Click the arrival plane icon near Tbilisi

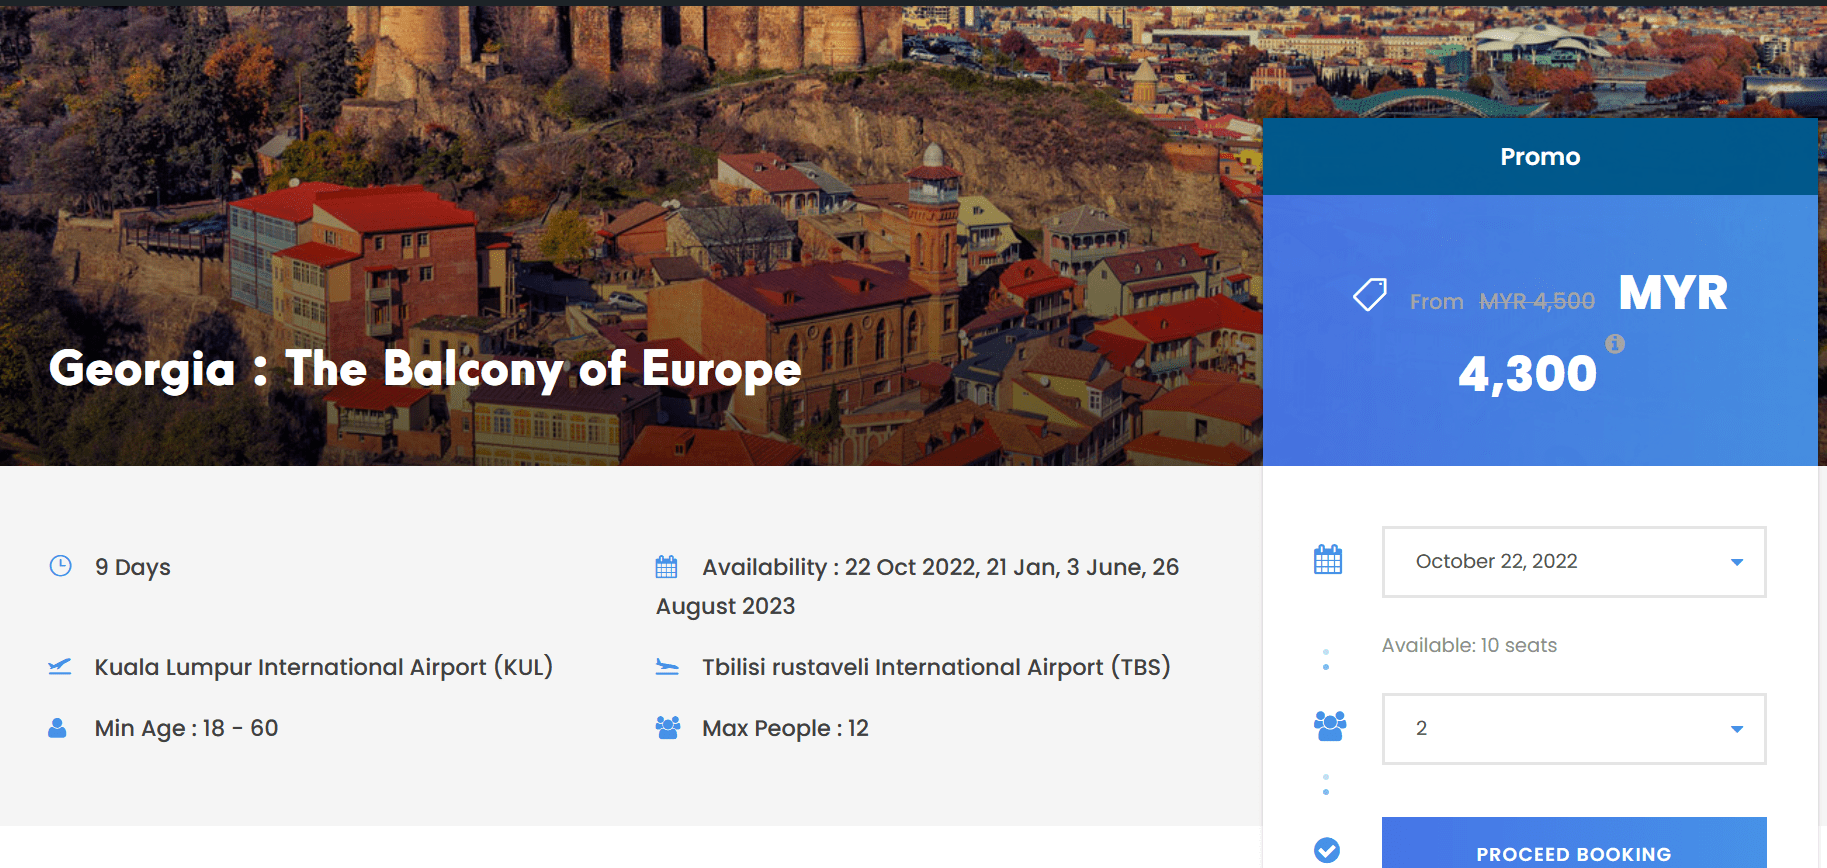tap(667, 667)
